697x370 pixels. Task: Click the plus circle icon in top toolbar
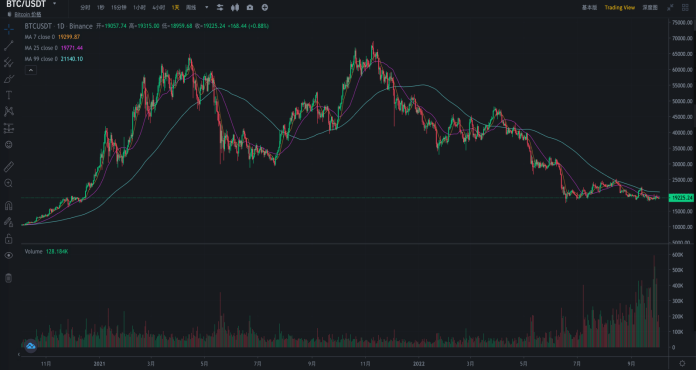(x=265, y=8)
